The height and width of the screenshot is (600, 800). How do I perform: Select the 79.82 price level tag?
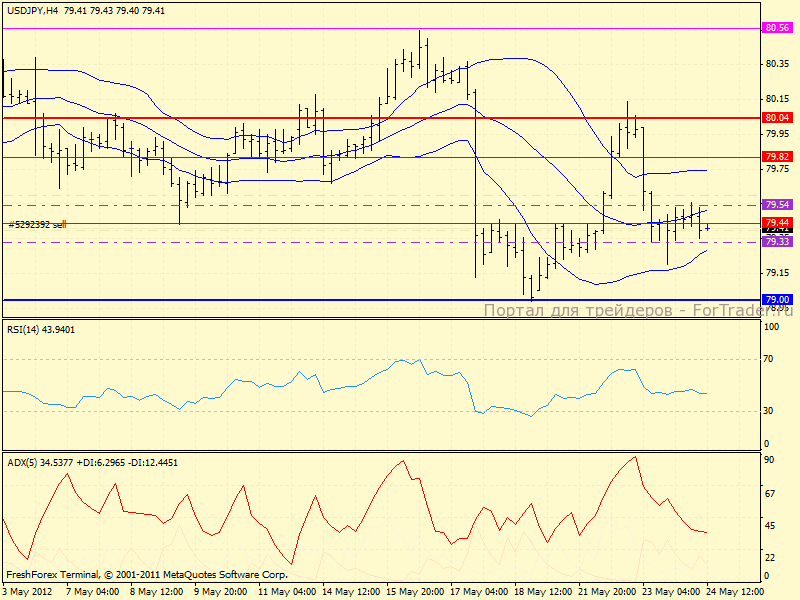pyautogui.click(x=777, y=157)
